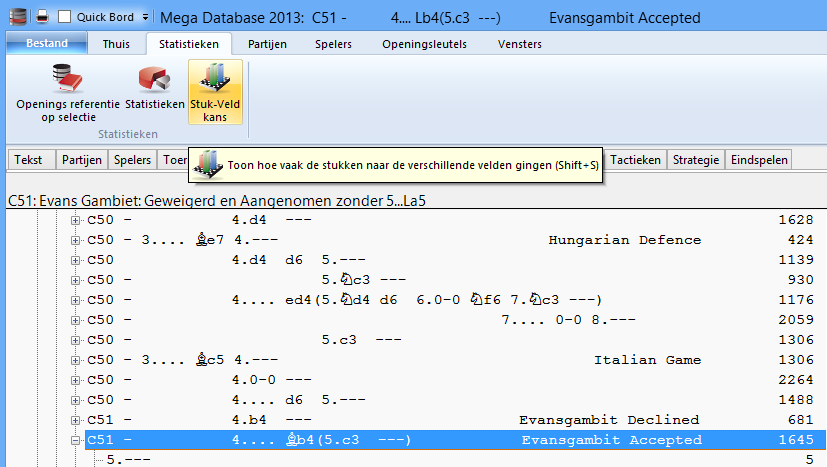Select the Statistieken ribbon tab
Screen dimensions: 827x467
tap(189, 44)
